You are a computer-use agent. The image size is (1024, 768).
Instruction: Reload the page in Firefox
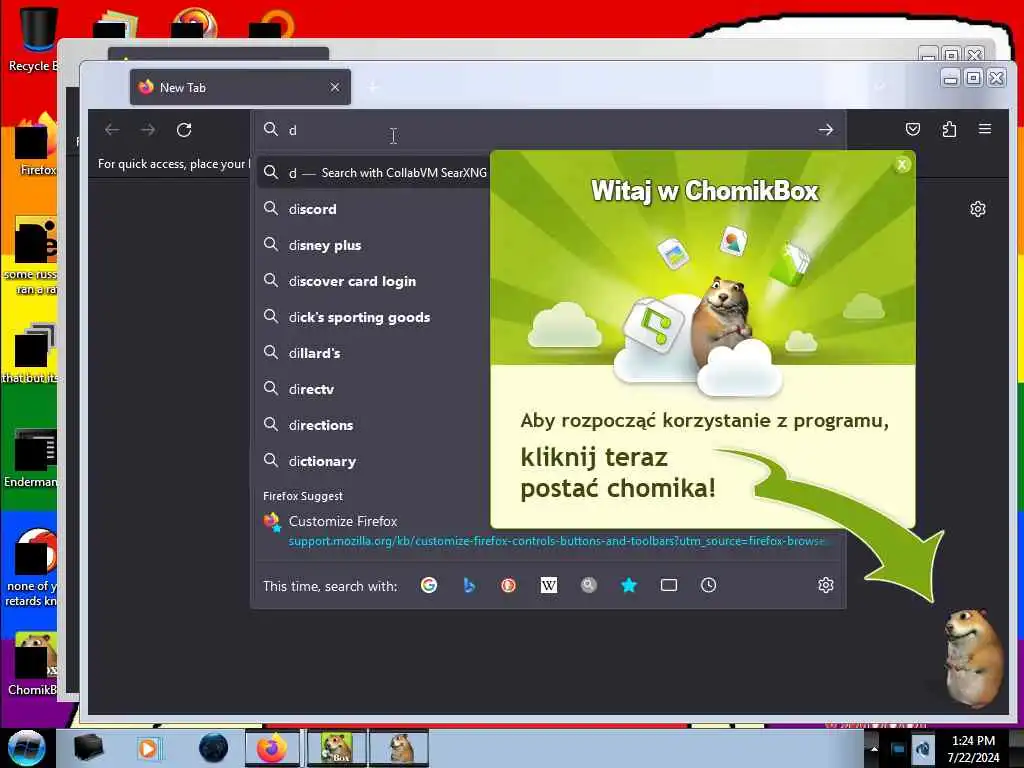pyautogui.click(x=184, y=130)
